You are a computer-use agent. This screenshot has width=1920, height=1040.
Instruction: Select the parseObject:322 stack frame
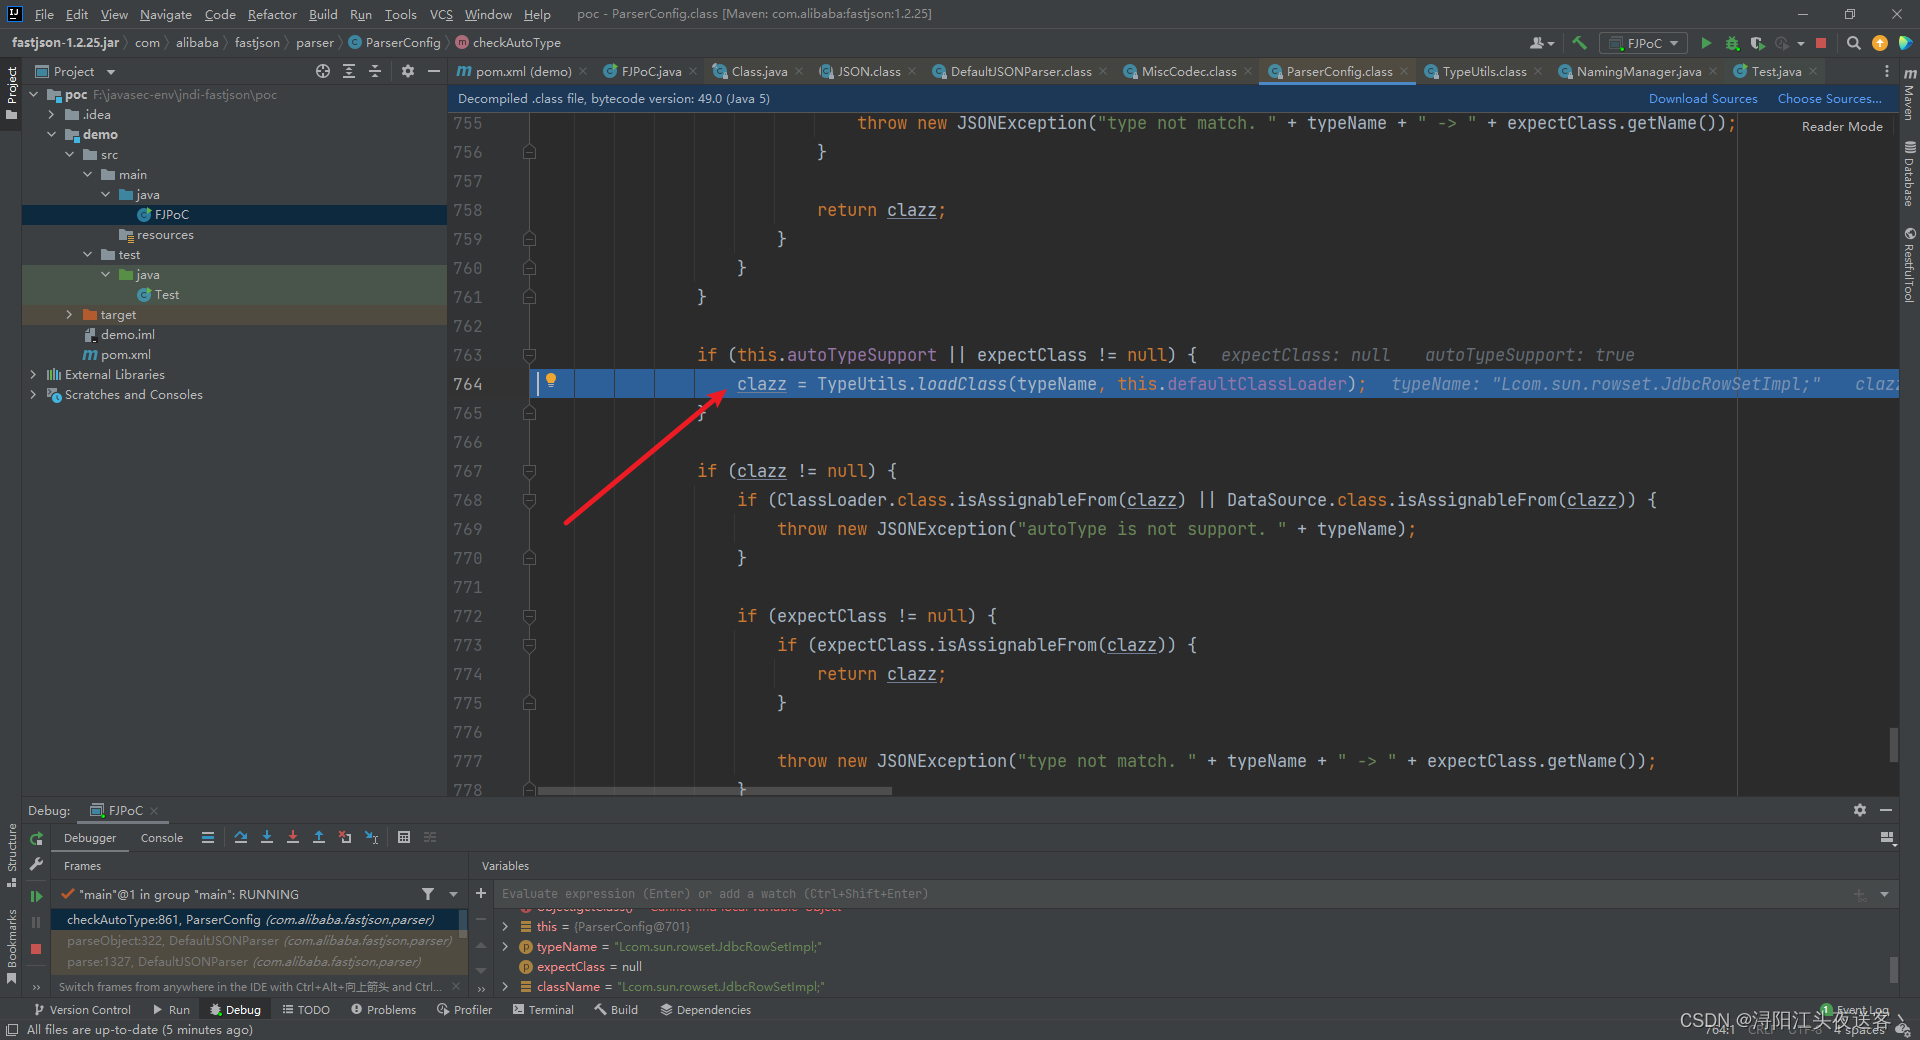click(x=258, y=940)
